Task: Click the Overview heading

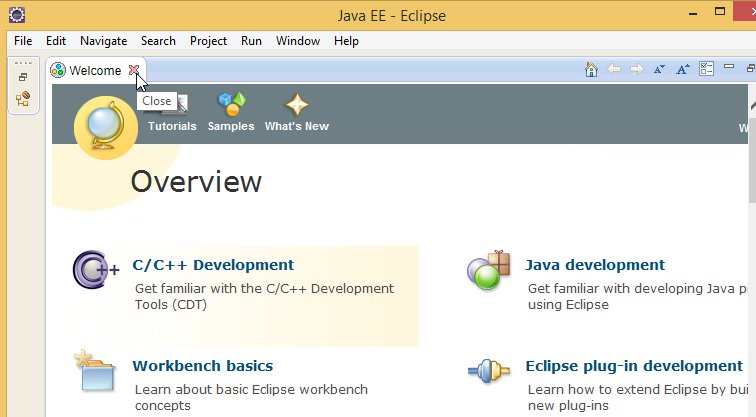Action: point(196,182)
